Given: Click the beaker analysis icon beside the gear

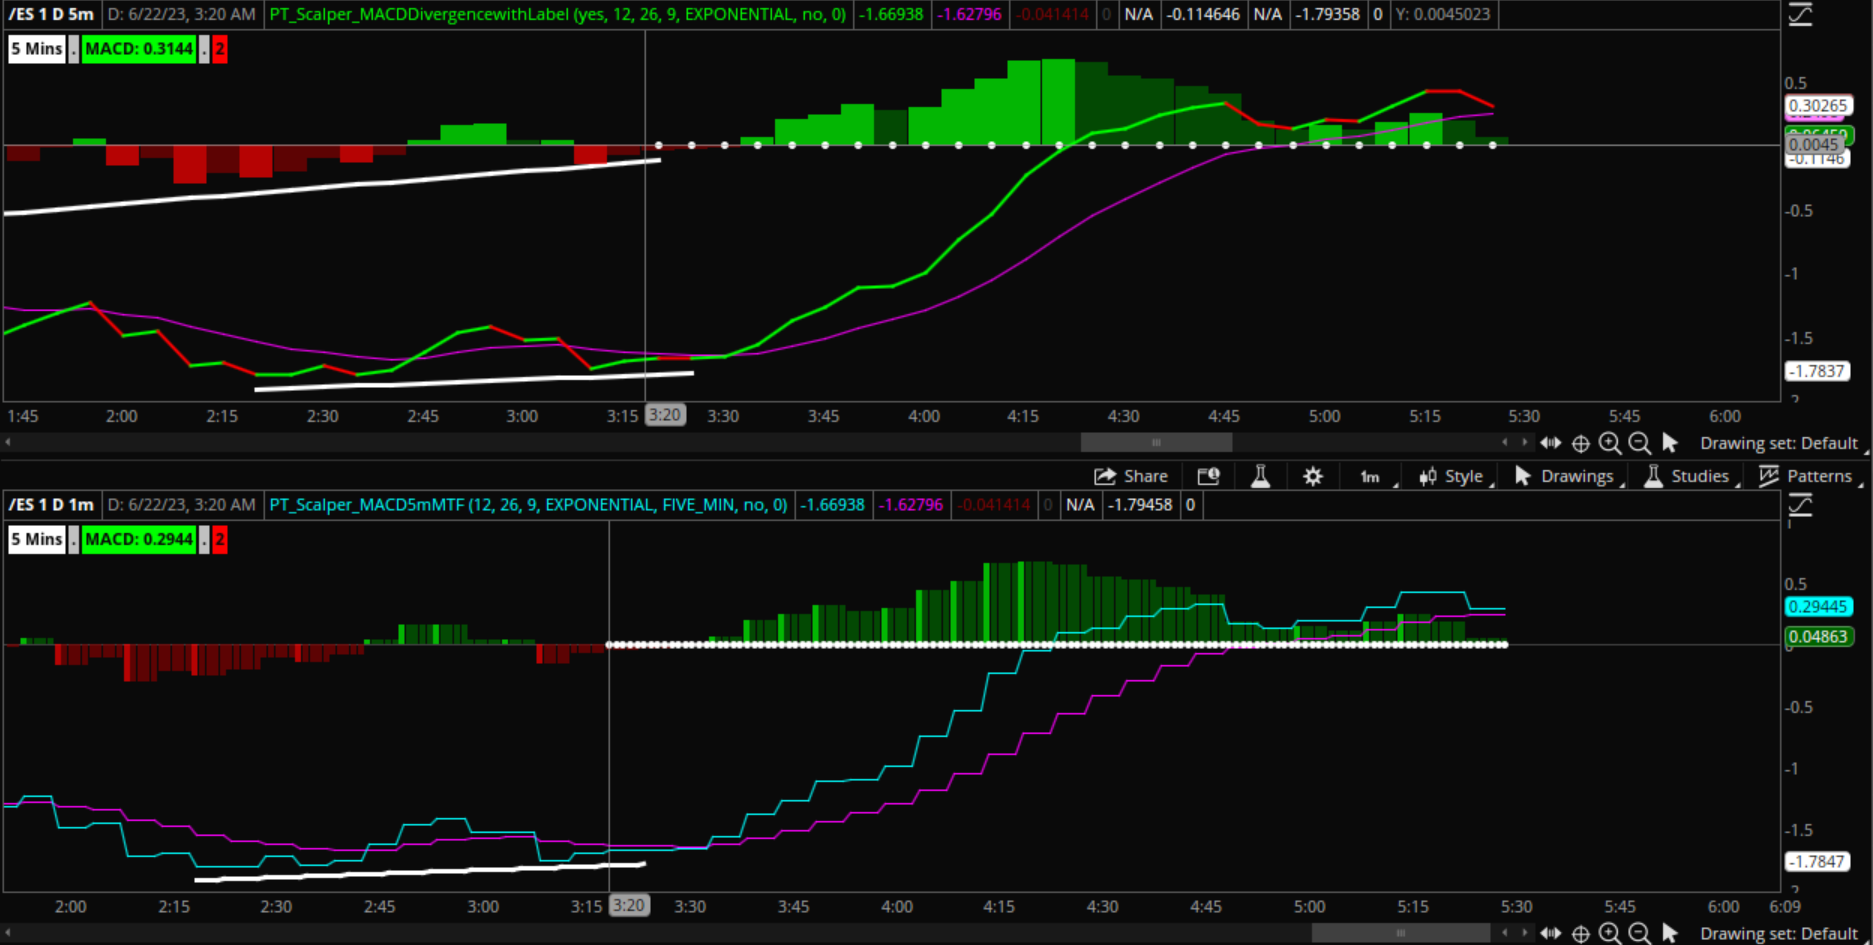Looking at the screenshot, I should pyautogui.click(x=1261, y=476).
